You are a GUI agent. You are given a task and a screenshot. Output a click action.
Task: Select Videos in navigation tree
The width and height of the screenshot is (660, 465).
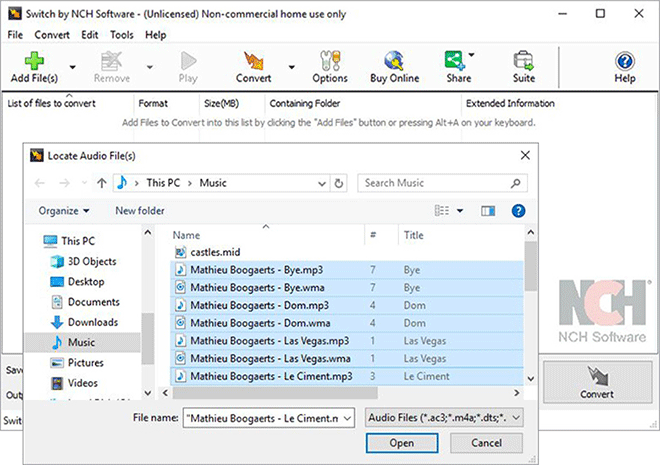click(x=74, y=383)
